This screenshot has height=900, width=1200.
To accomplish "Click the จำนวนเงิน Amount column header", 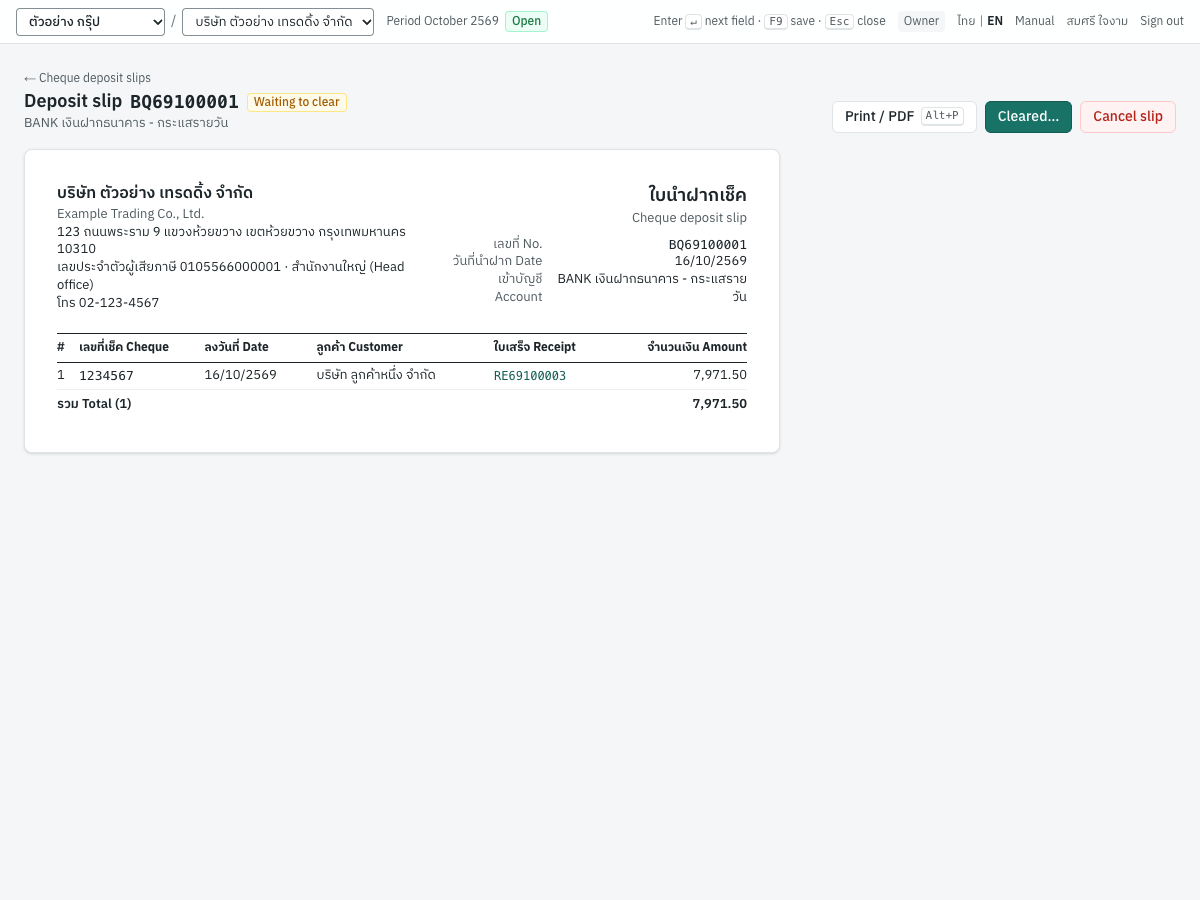I will point(697,347).
